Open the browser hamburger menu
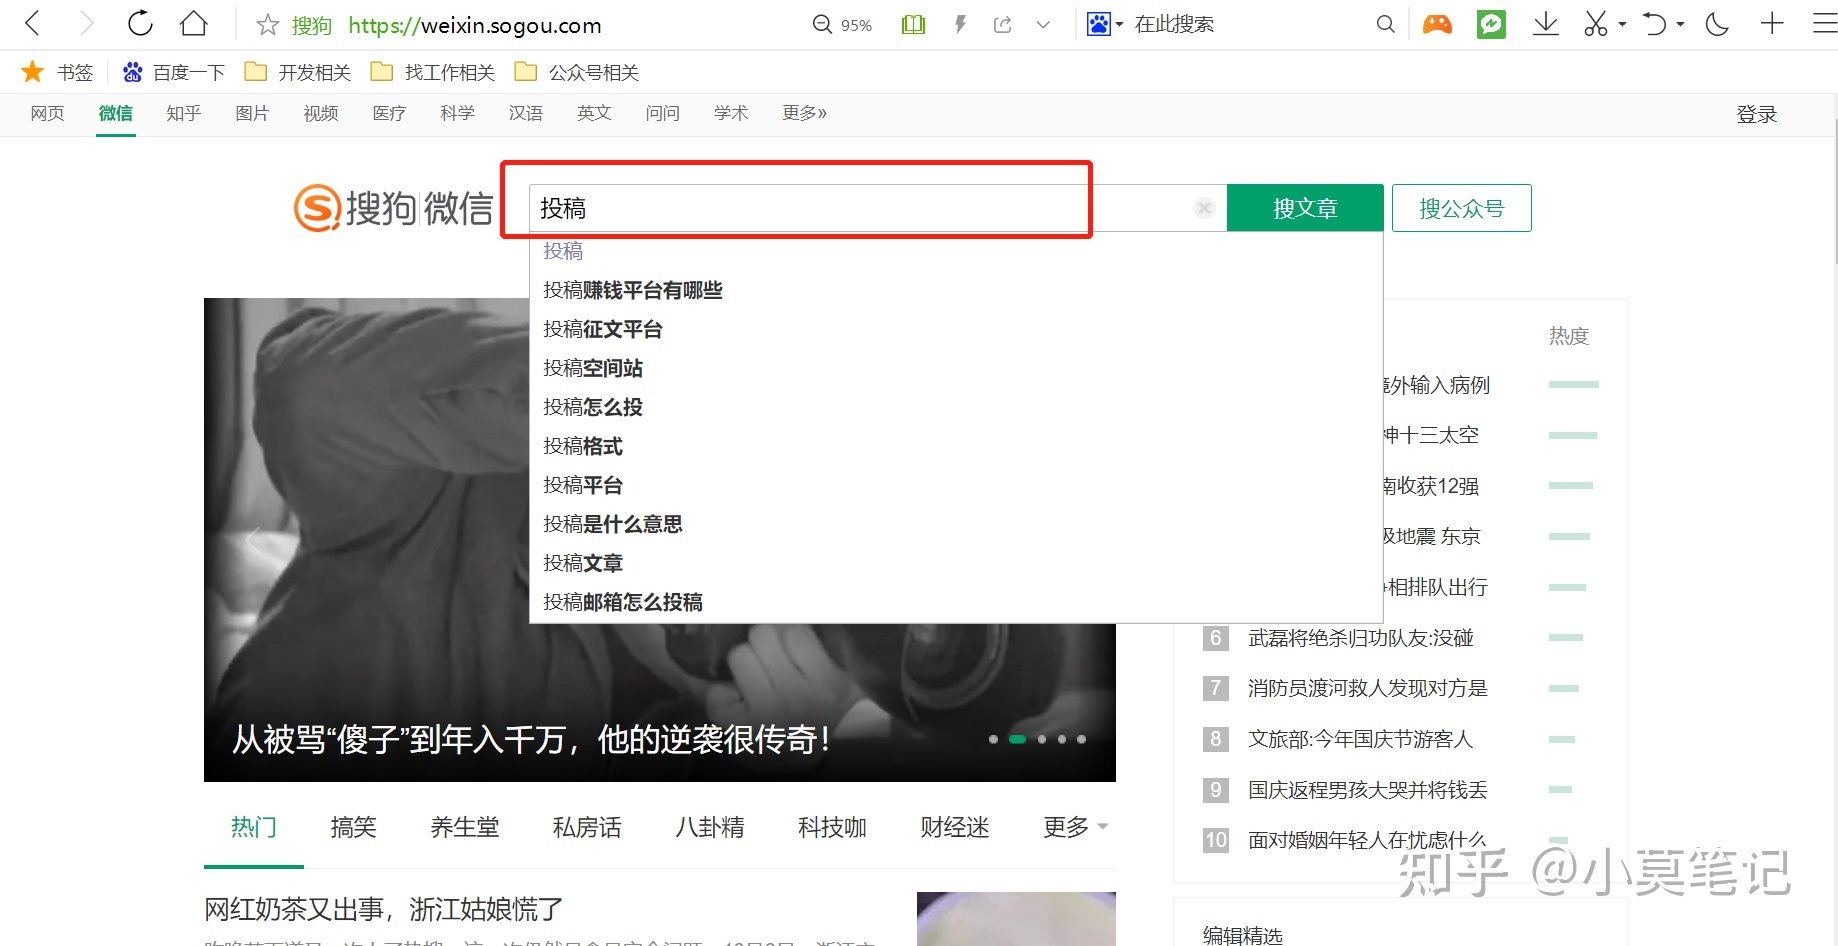Viewport: 1838px width, 946px height. click(1825, 24)
